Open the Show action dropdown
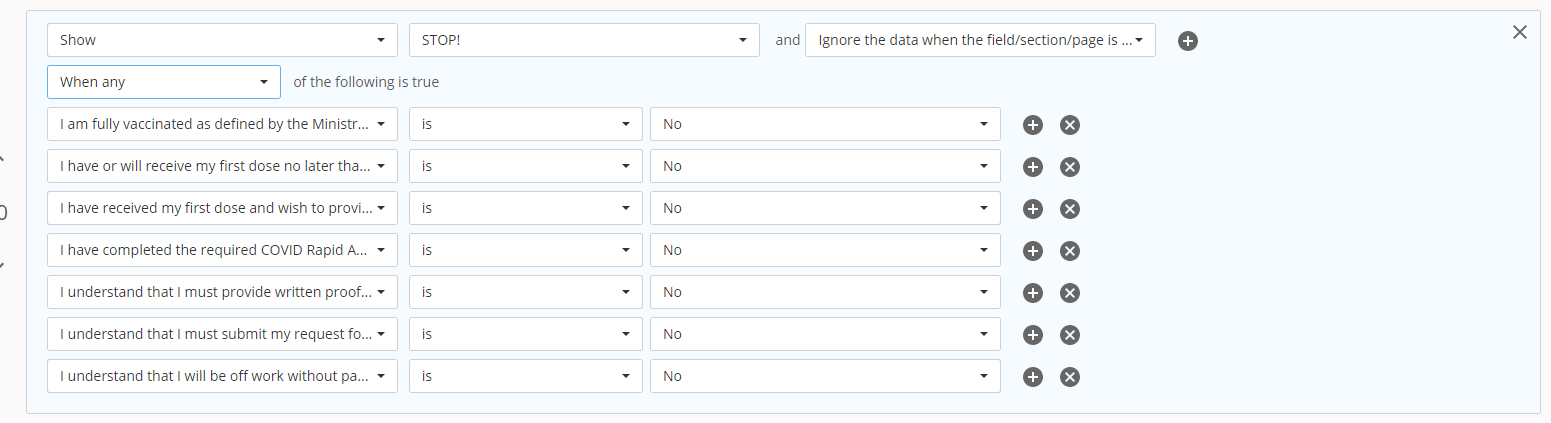Image resolution: width=1551 pixels, height=423 pixels. [222, 40]
